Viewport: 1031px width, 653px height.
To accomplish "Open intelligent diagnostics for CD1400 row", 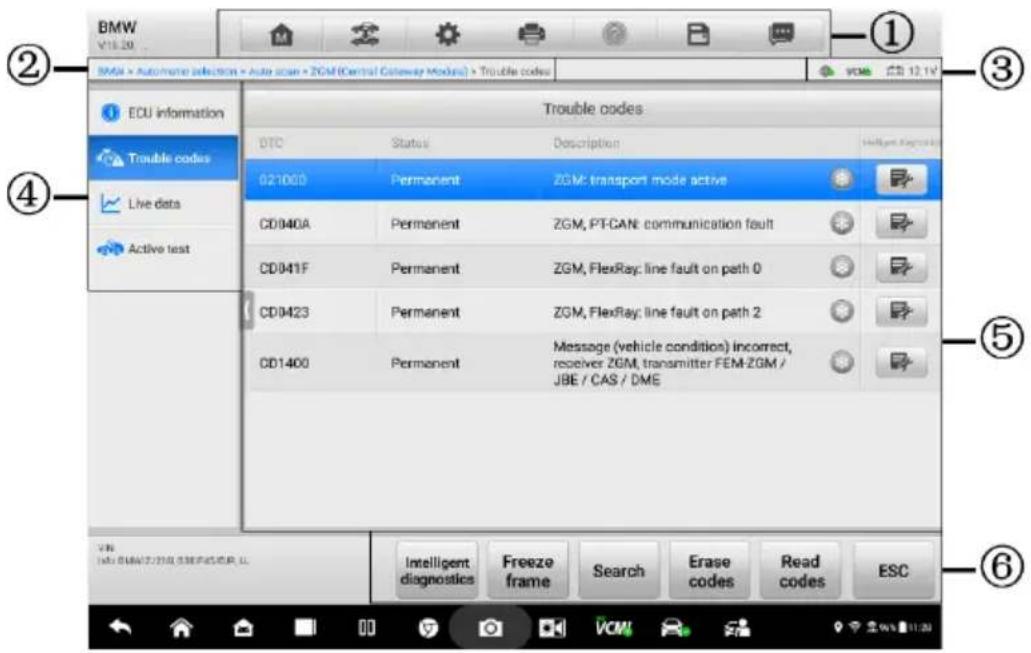I will click(x=901, y=362).
